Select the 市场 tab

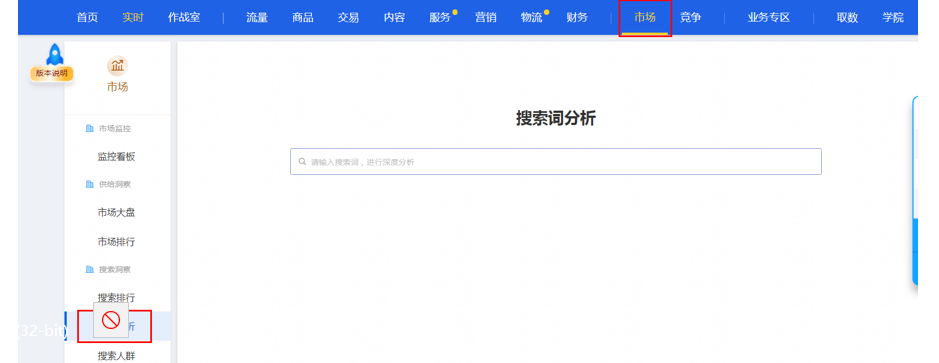click(x=645, y=17)
